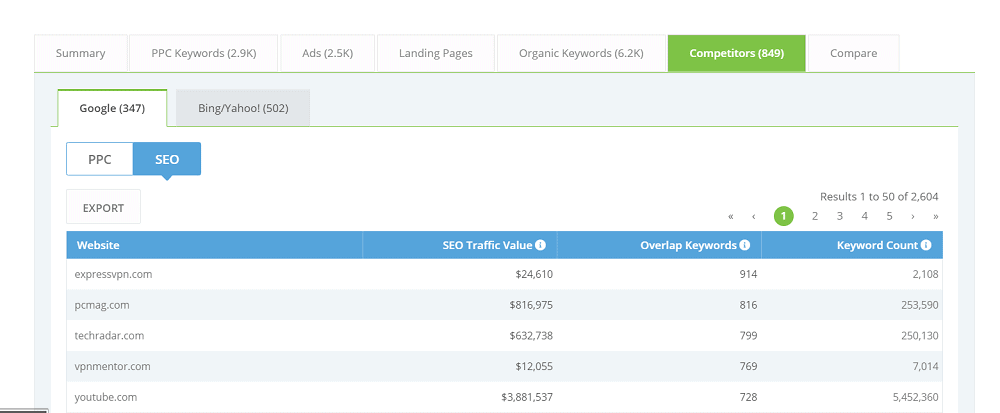1000x413 pixels.
Task: Select the SEO toggle option
Action: (167, 159)
